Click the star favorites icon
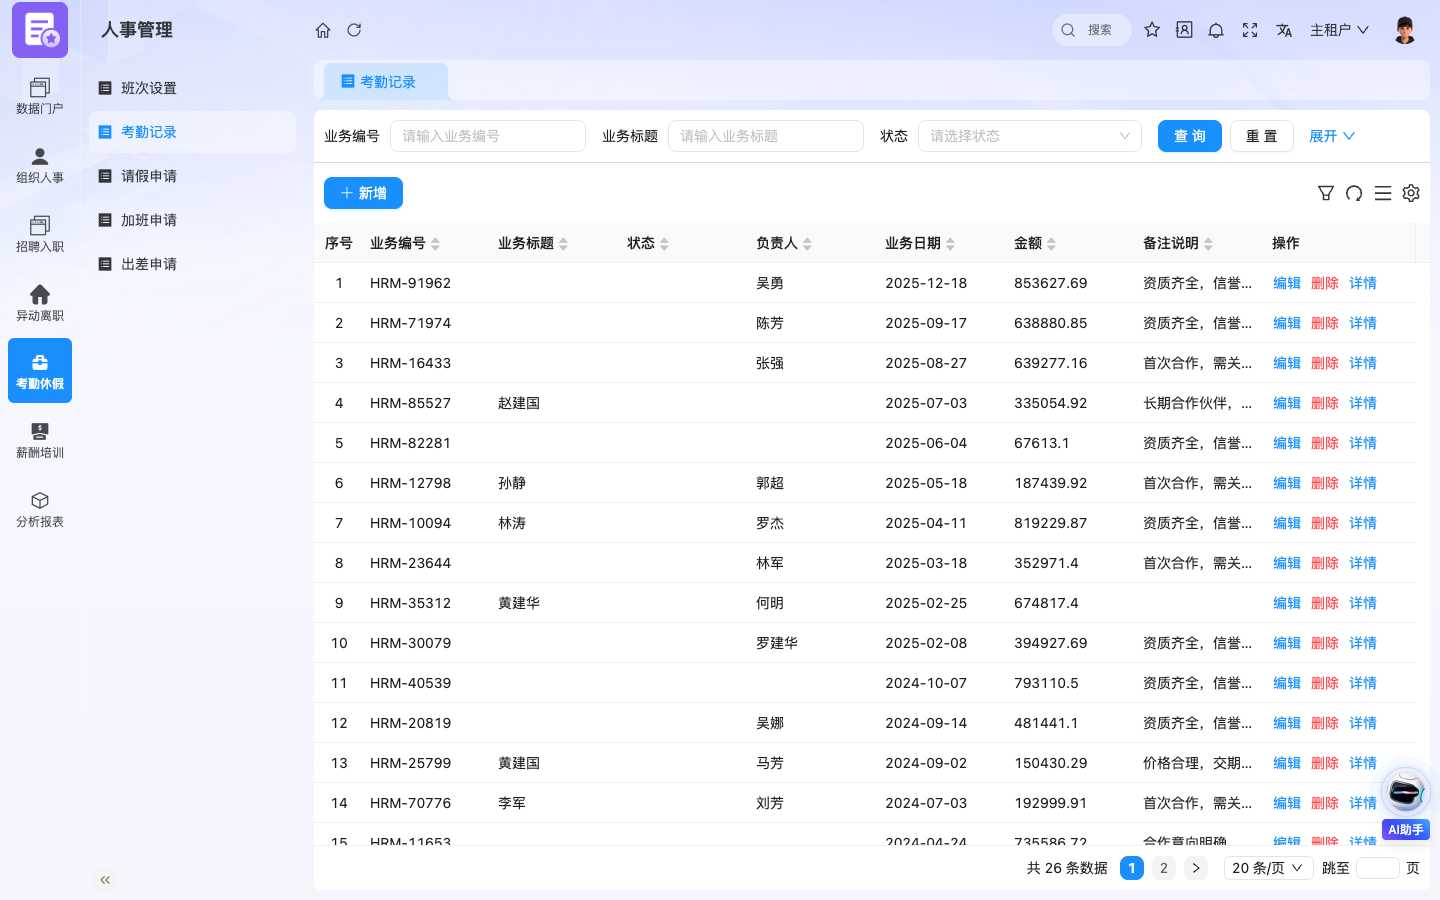 click(1152, 30)
